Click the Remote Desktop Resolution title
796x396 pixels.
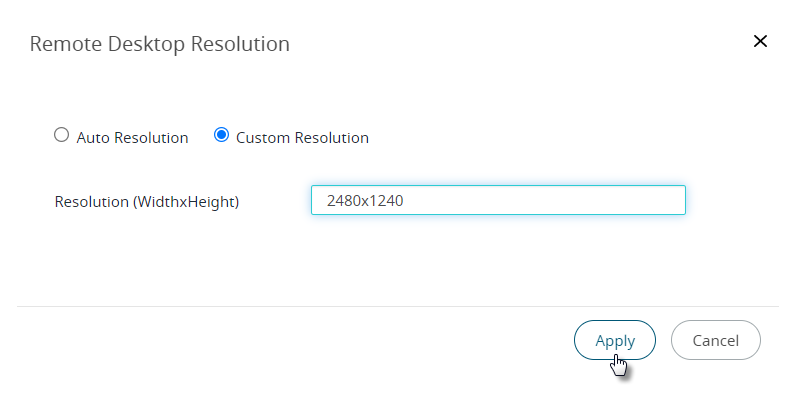[x=159, y=44]
